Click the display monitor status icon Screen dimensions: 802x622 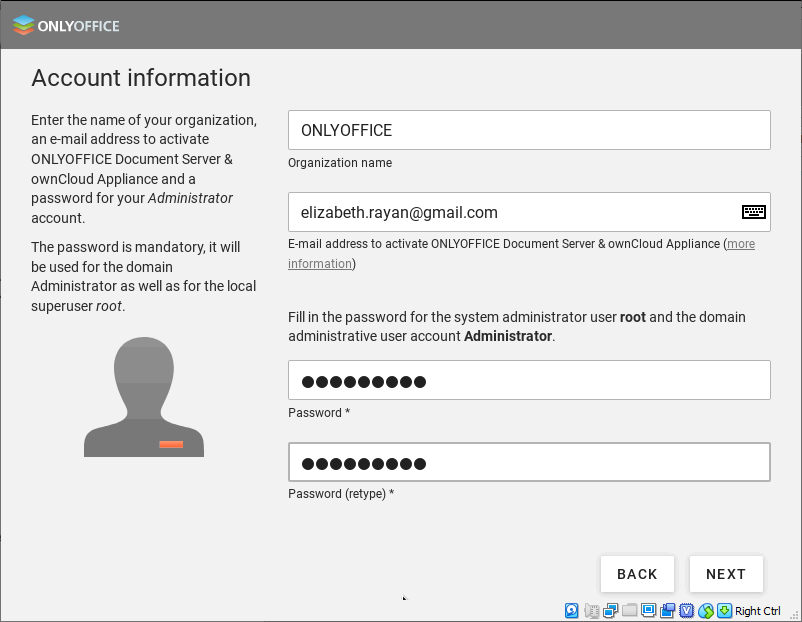point(648,611)
